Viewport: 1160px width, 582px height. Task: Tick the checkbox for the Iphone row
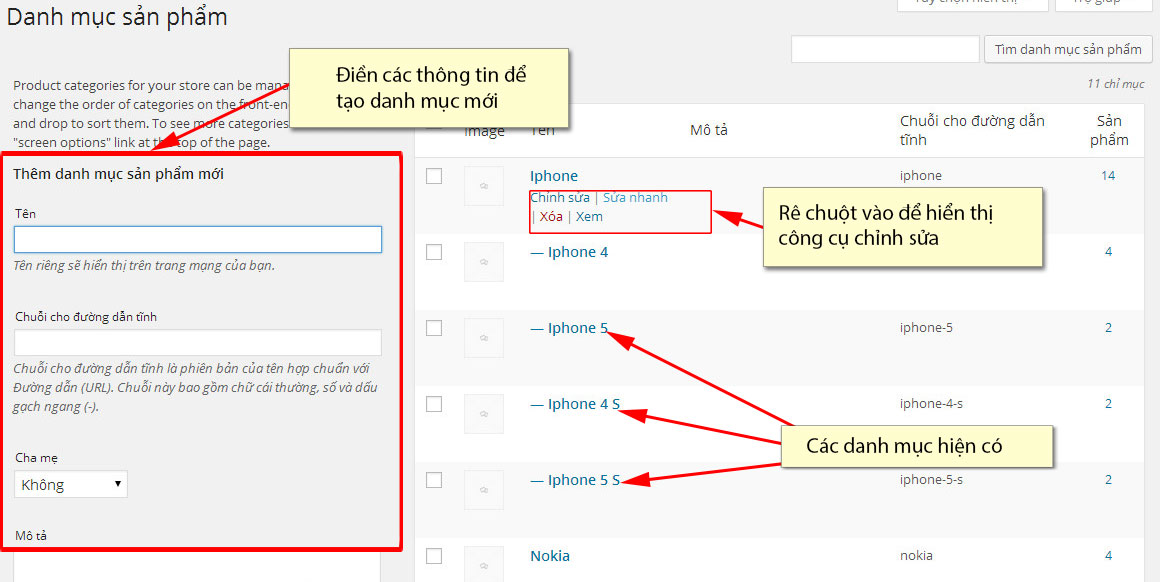434,176
